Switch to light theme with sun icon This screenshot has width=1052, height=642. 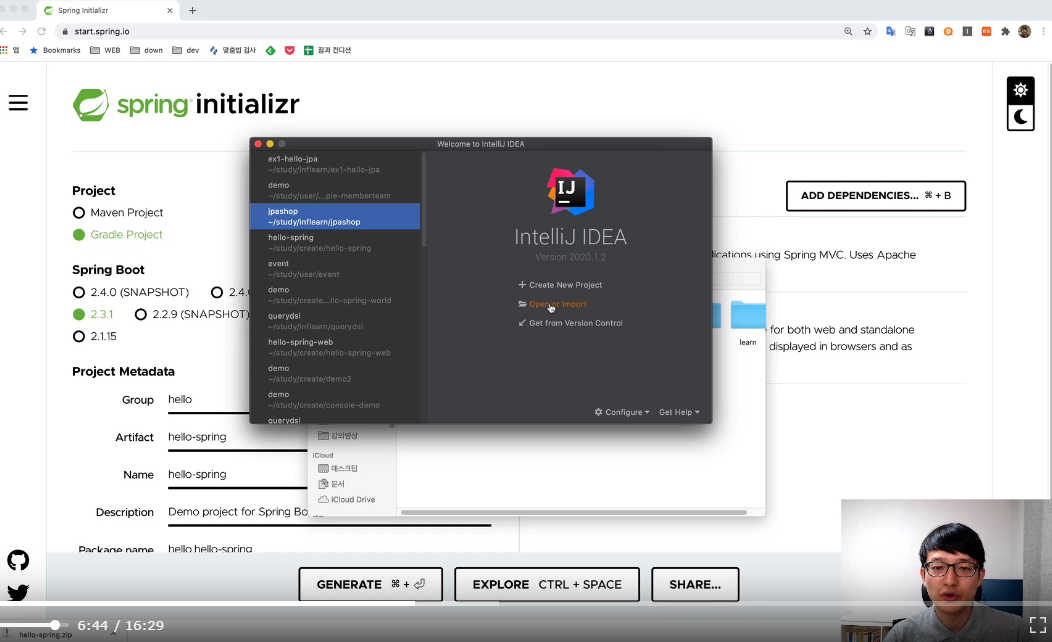(x=1020, y=90)
